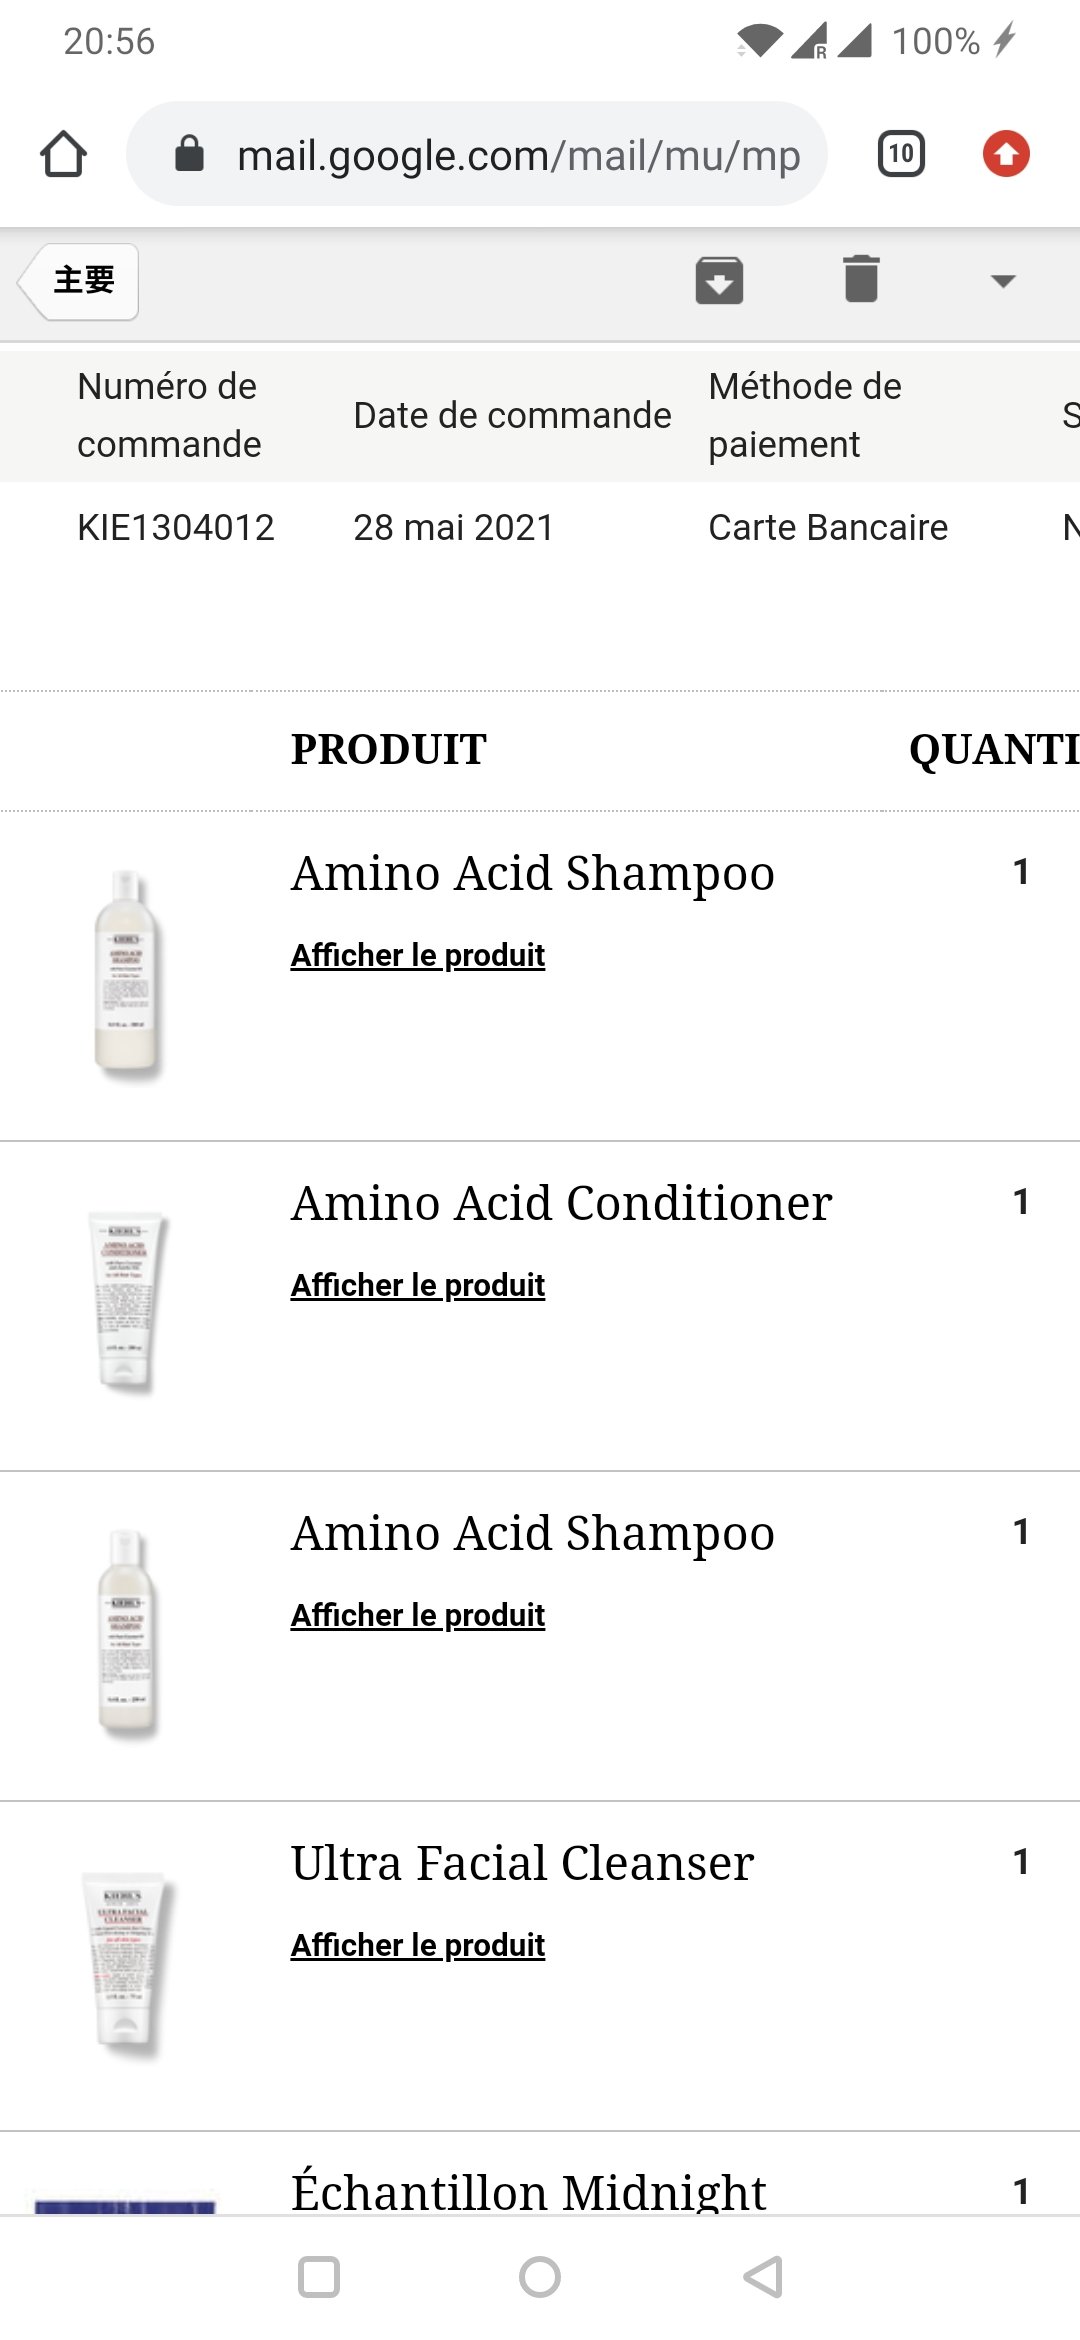Open Afficher le produit for Ultra Facial Cleanser
Screen dimensions: 1080x2340
pyautogui.click(x=418, y=1945)
